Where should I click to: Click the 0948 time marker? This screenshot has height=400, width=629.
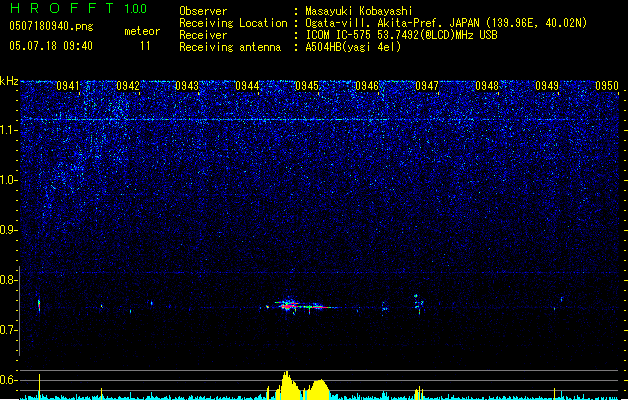pyautogui.click(x=487, y=86)
